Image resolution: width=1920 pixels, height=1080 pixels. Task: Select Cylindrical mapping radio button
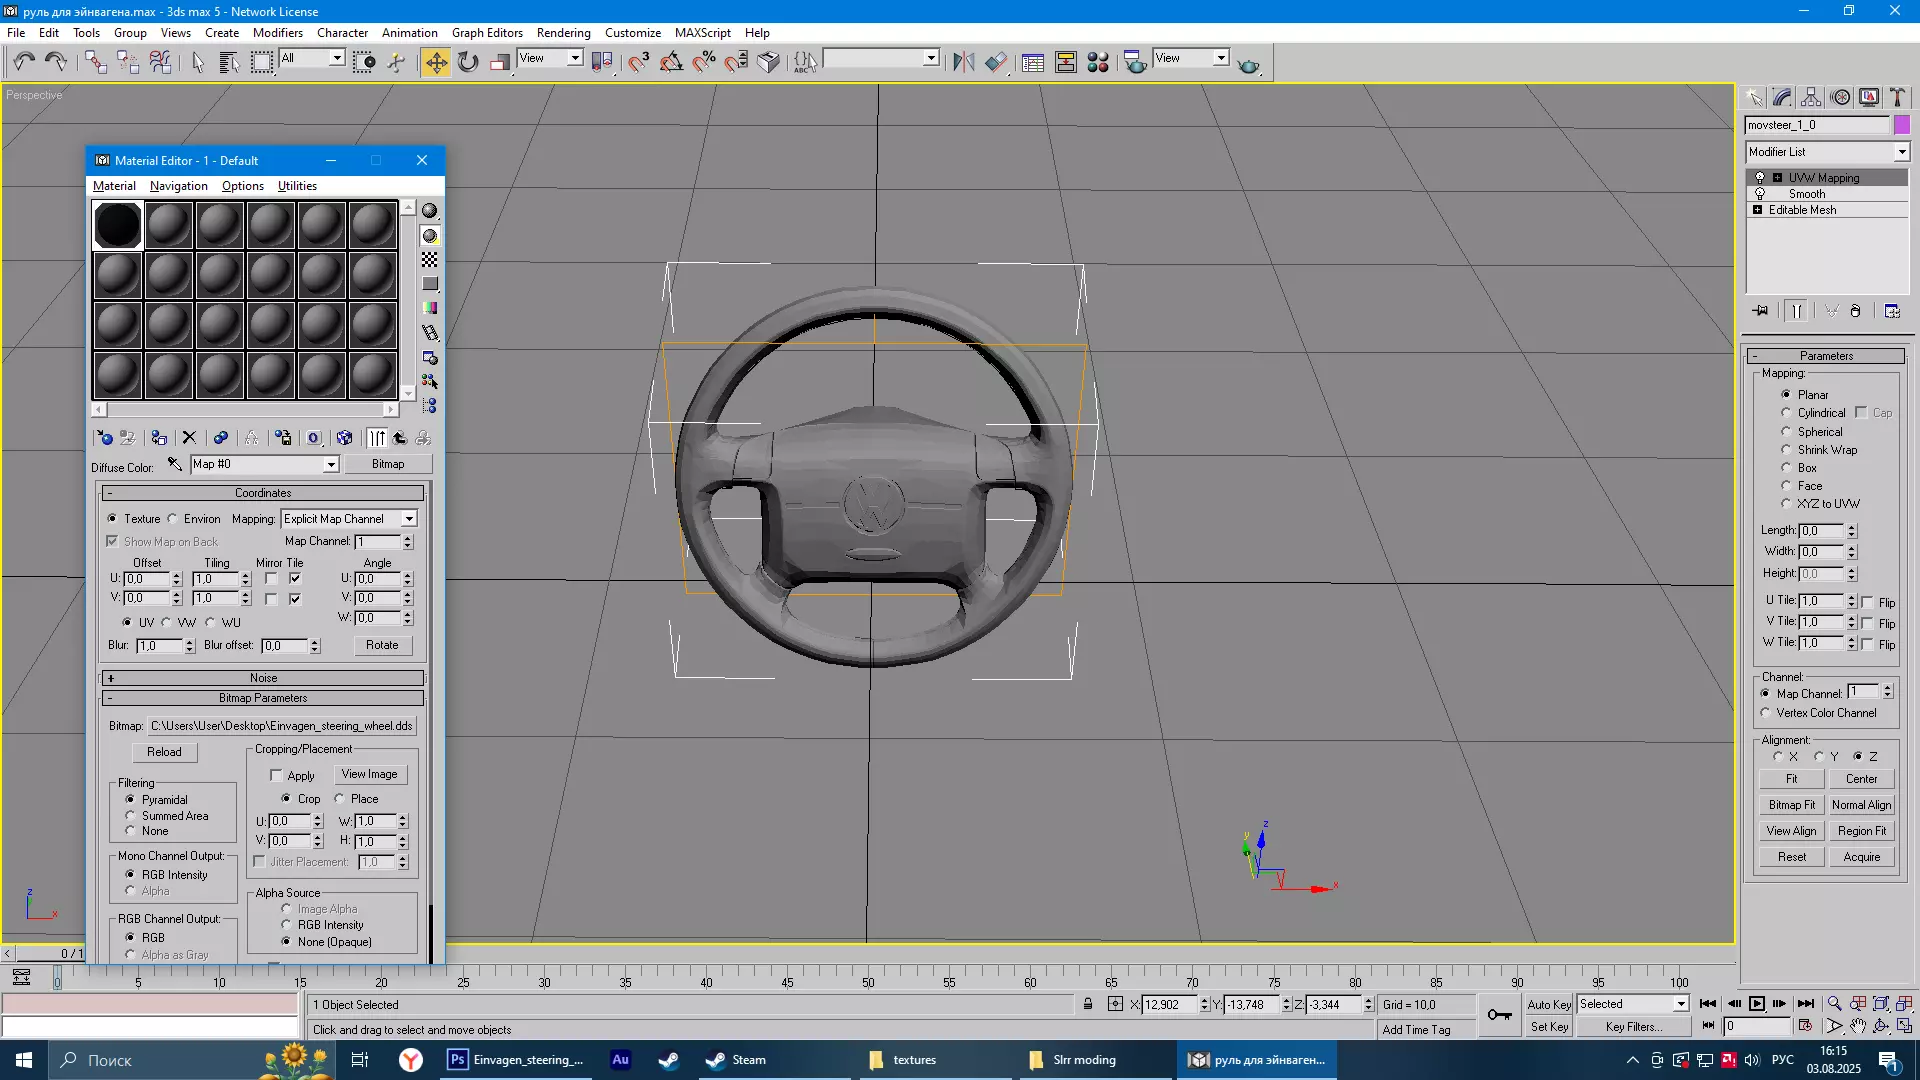[x=1786, y=413]
